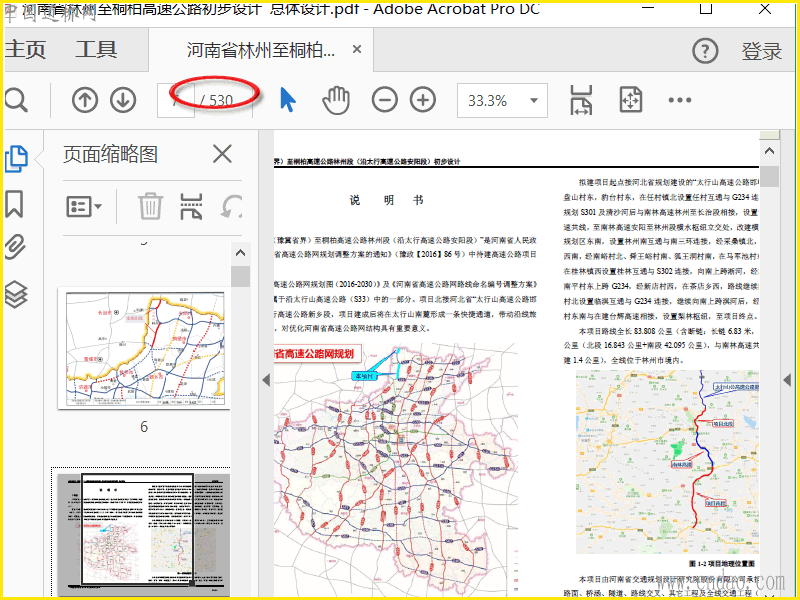The width and height of the screenshot is (800, 600).
Task: Toggle the page thumbnails sidebar icon
Action: tap(15, 158)
